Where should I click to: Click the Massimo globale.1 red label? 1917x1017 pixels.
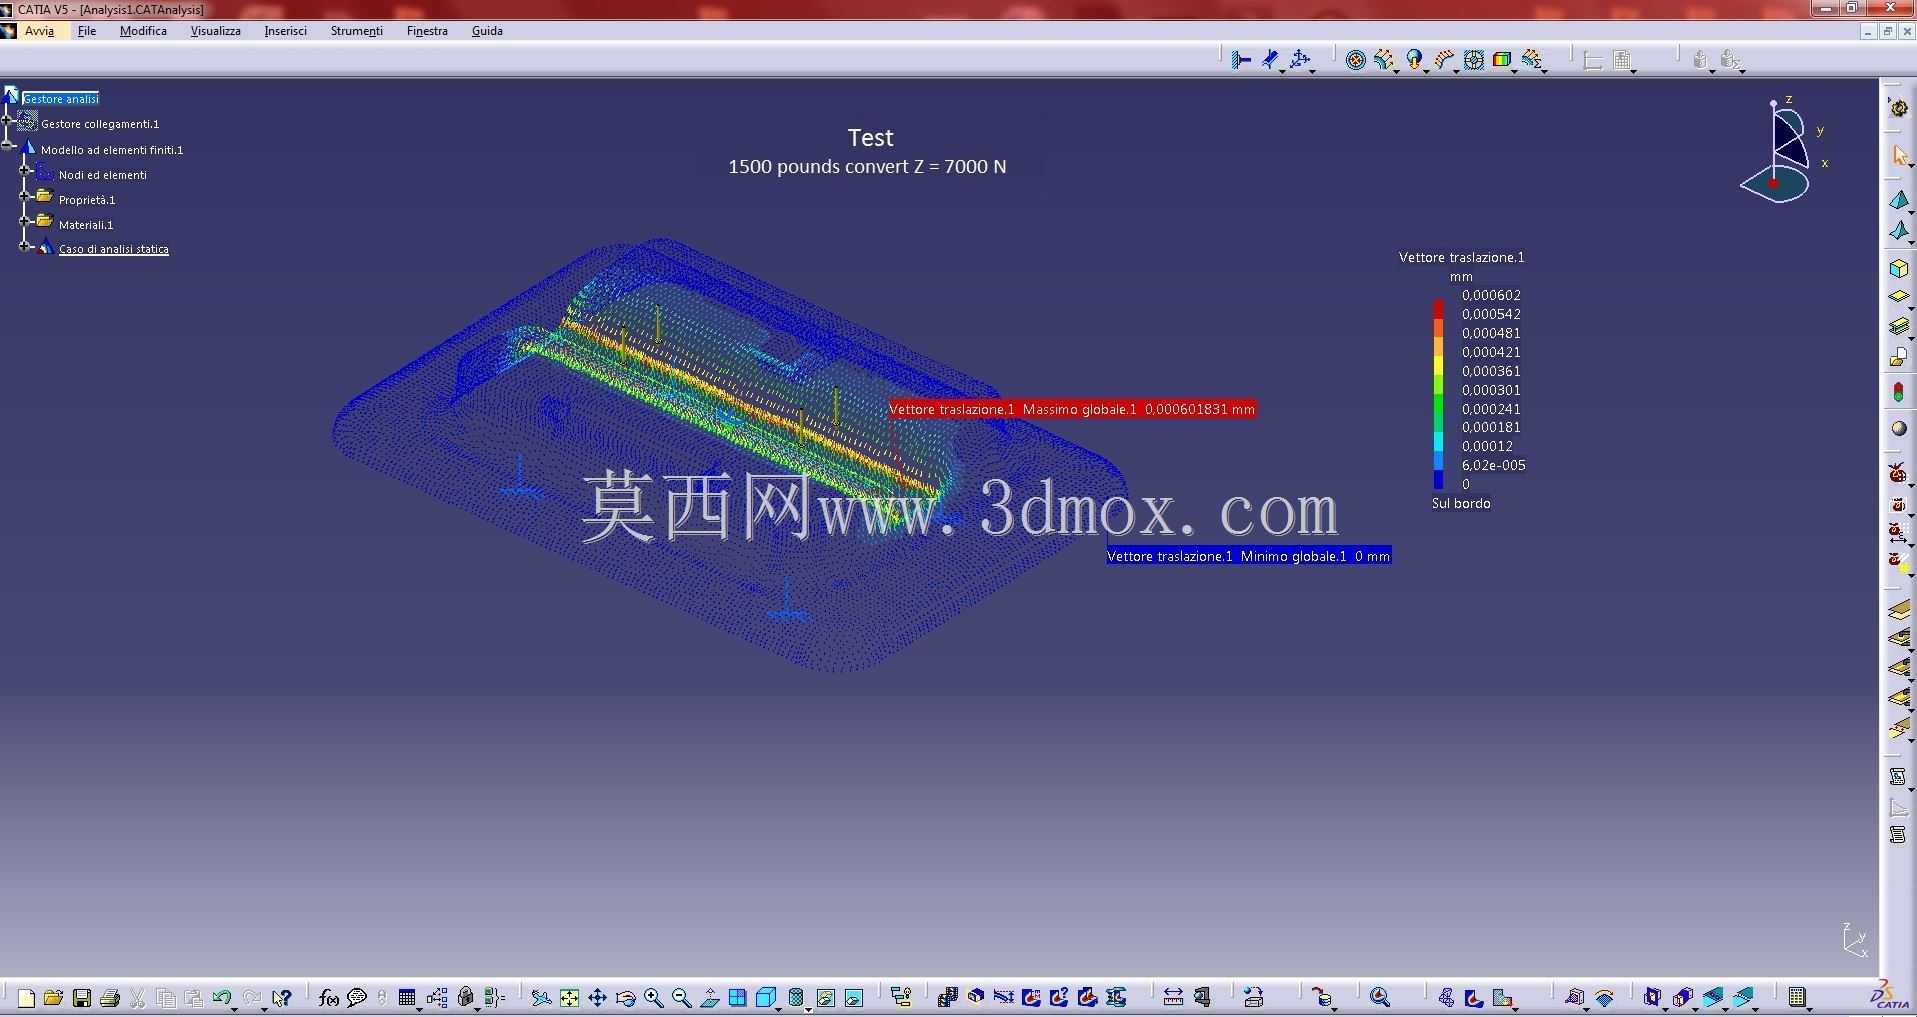[x=1072, y=409]
